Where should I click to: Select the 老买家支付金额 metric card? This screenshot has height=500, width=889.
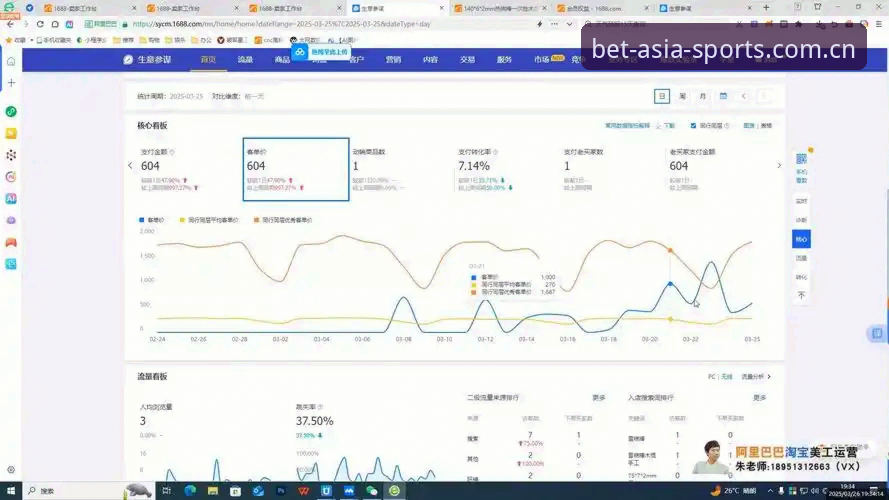tap(718, 169)
